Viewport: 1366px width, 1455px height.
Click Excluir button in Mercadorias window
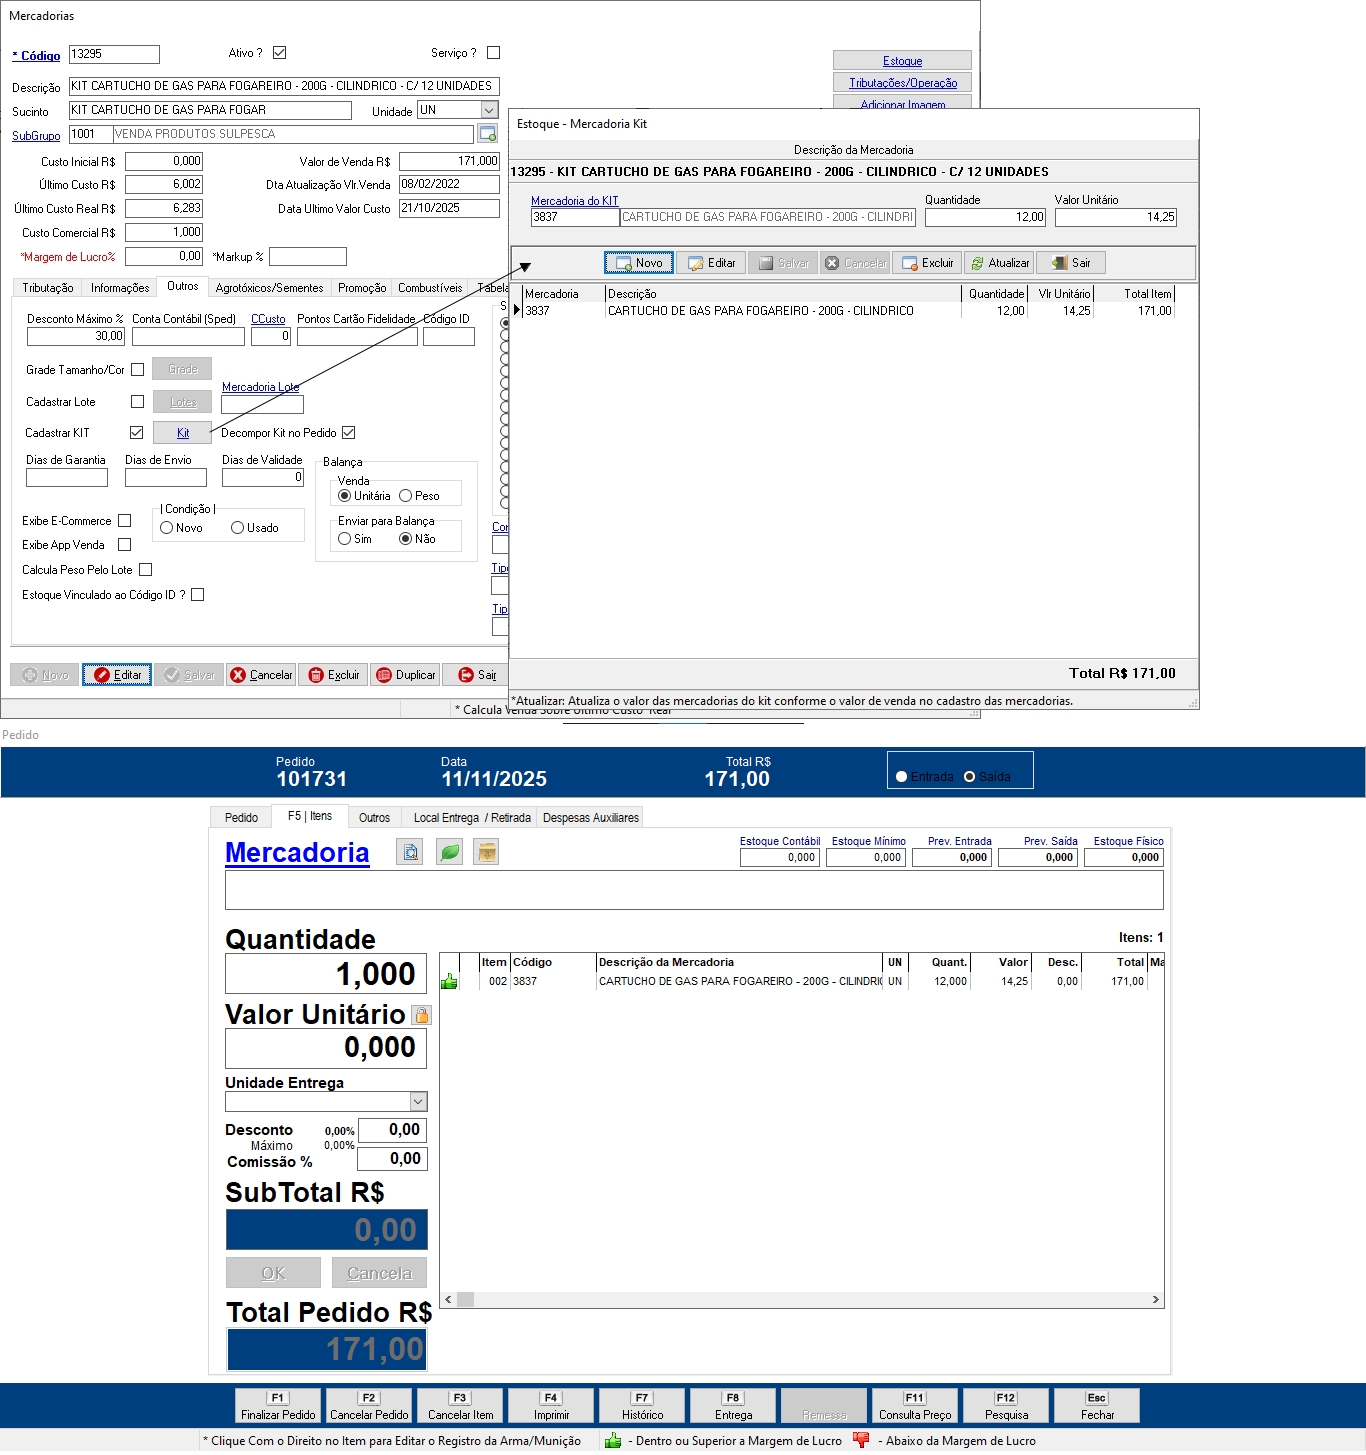coord(334,675)
